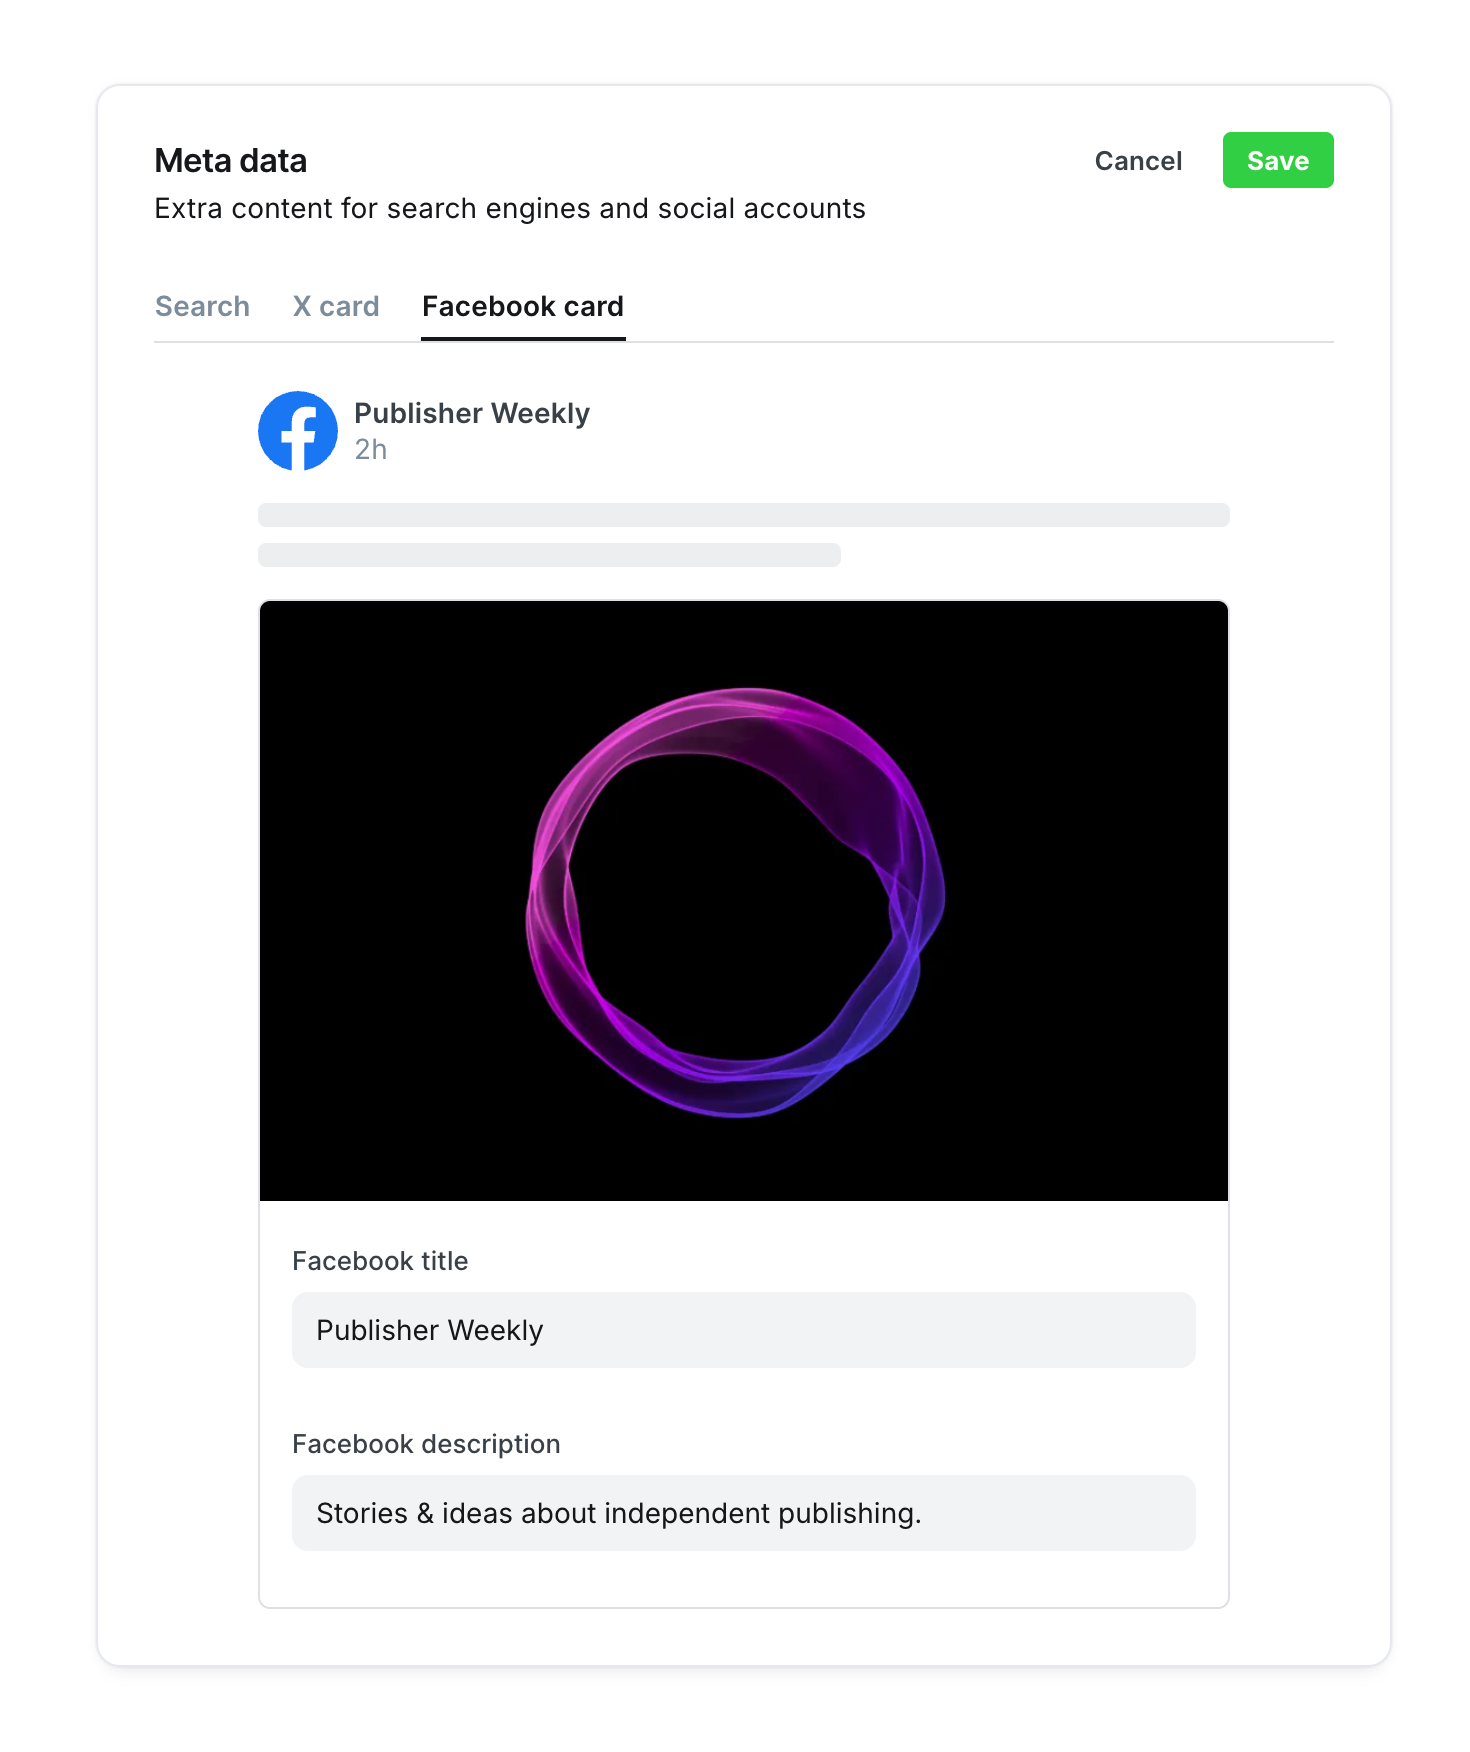Cancel editing the meta data
This screenshot has height=1752, width=1470.
1138,161
